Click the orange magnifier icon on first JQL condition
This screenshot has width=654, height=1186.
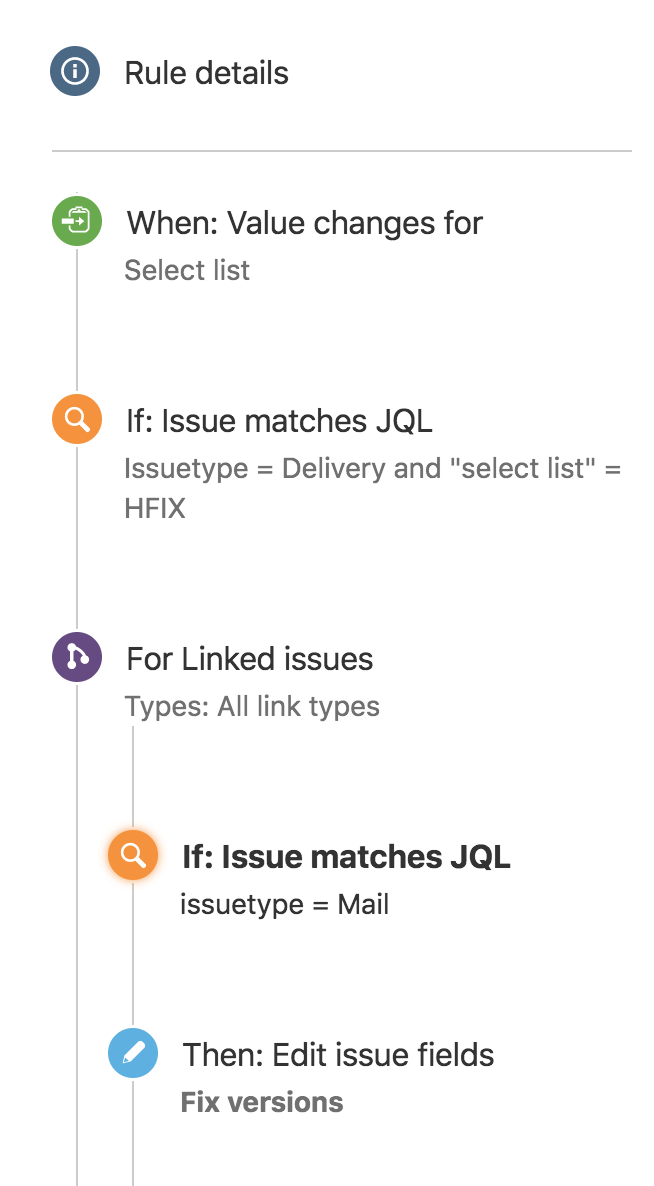[76, 419]
